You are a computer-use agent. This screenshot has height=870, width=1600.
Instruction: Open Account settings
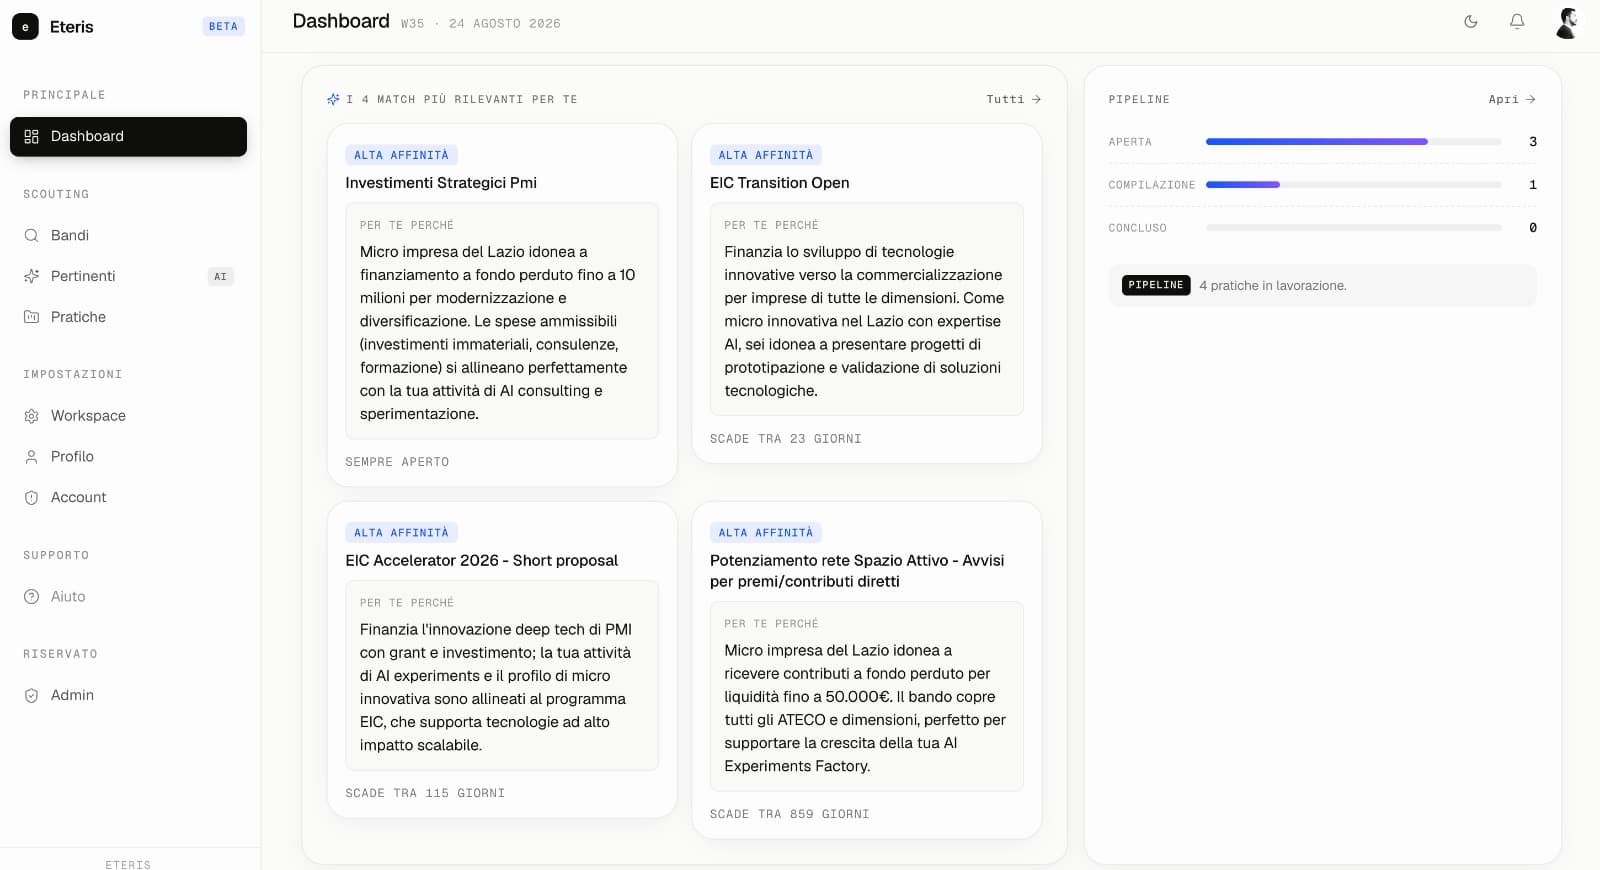point(128,498)
